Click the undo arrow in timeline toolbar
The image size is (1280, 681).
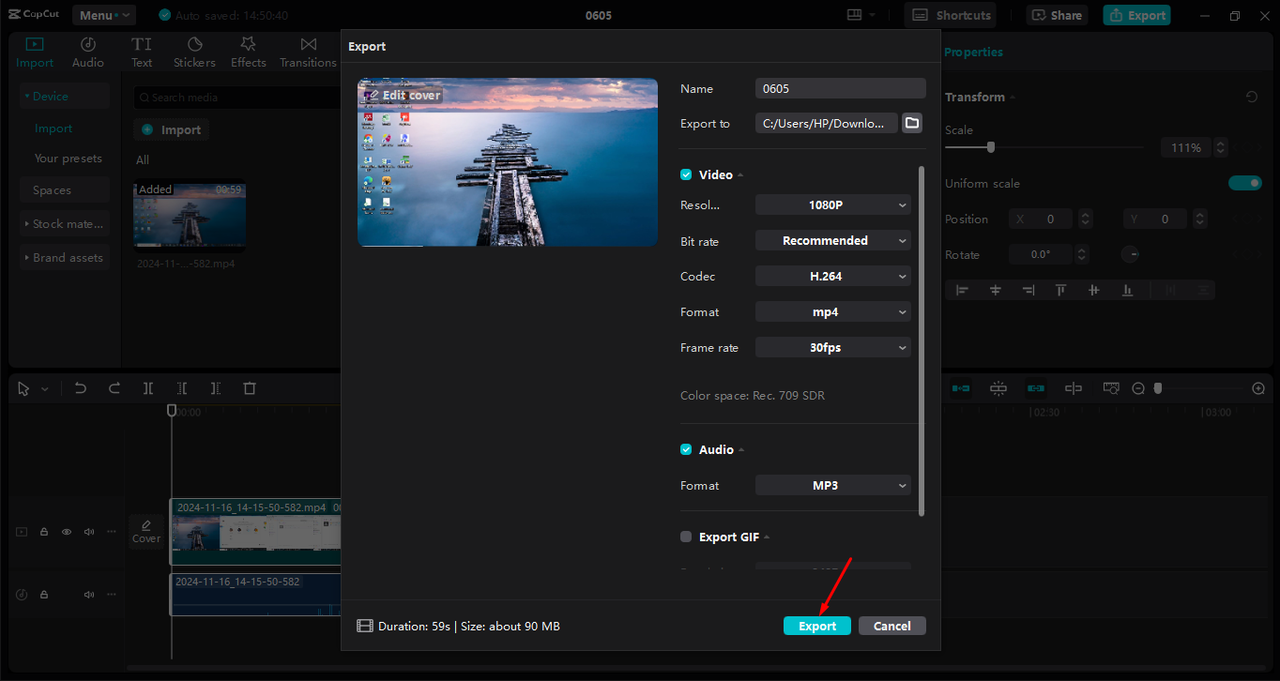pyautogui.click(x=81, y=389)
